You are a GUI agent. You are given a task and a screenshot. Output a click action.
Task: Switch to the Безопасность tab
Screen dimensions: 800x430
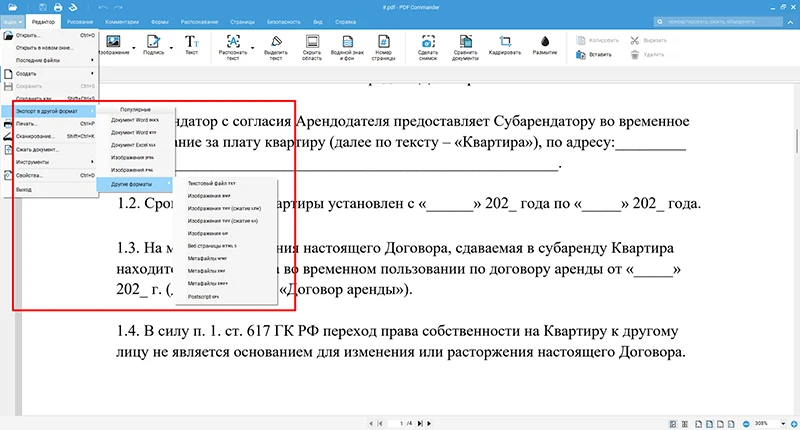click(284, 22)
